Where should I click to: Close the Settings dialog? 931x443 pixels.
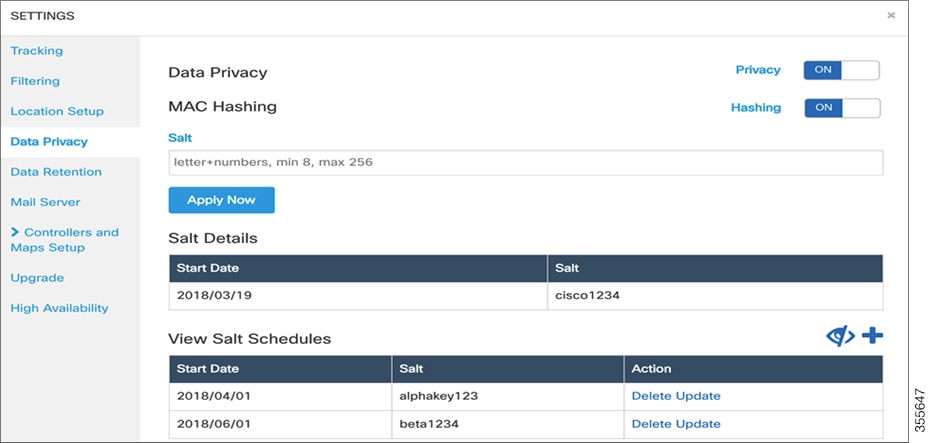point(891,16)
